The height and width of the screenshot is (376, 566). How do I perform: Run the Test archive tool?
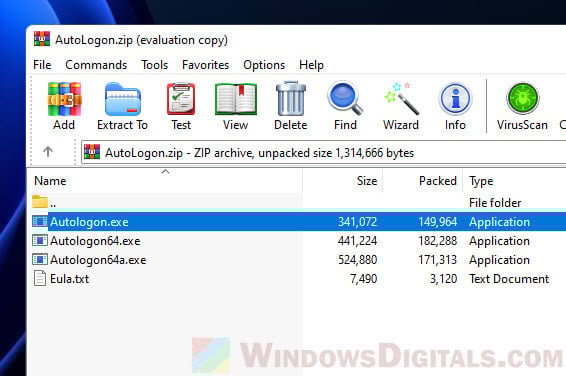point(181,99)
